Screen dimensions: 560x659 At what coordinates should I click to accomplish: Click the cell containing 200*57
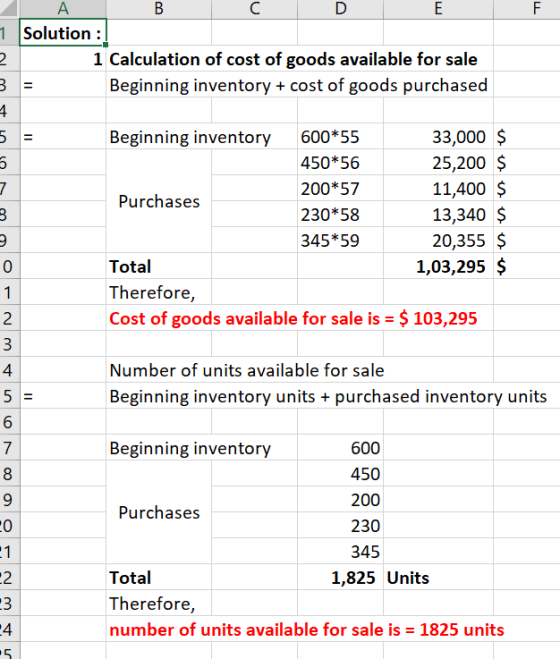(341, 189)
